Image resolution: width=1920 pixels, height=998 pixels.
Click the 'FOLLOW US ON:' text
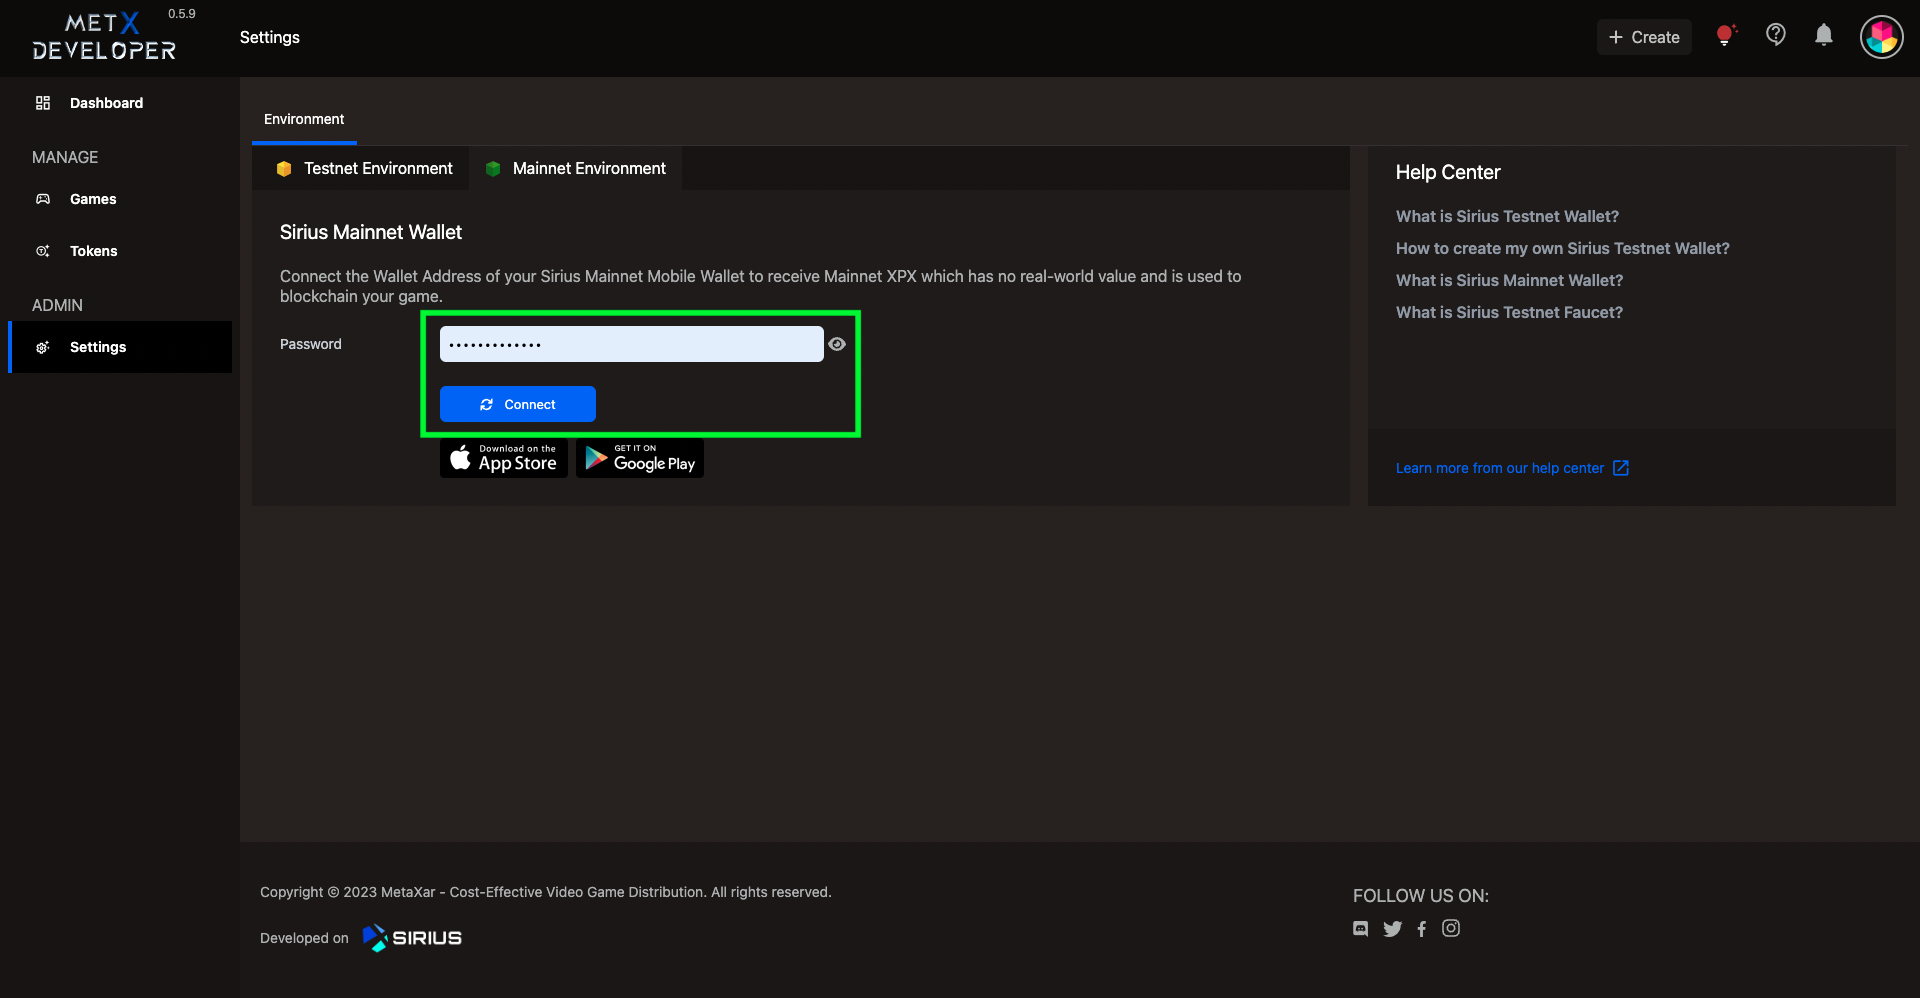[x=1421, y=896]
